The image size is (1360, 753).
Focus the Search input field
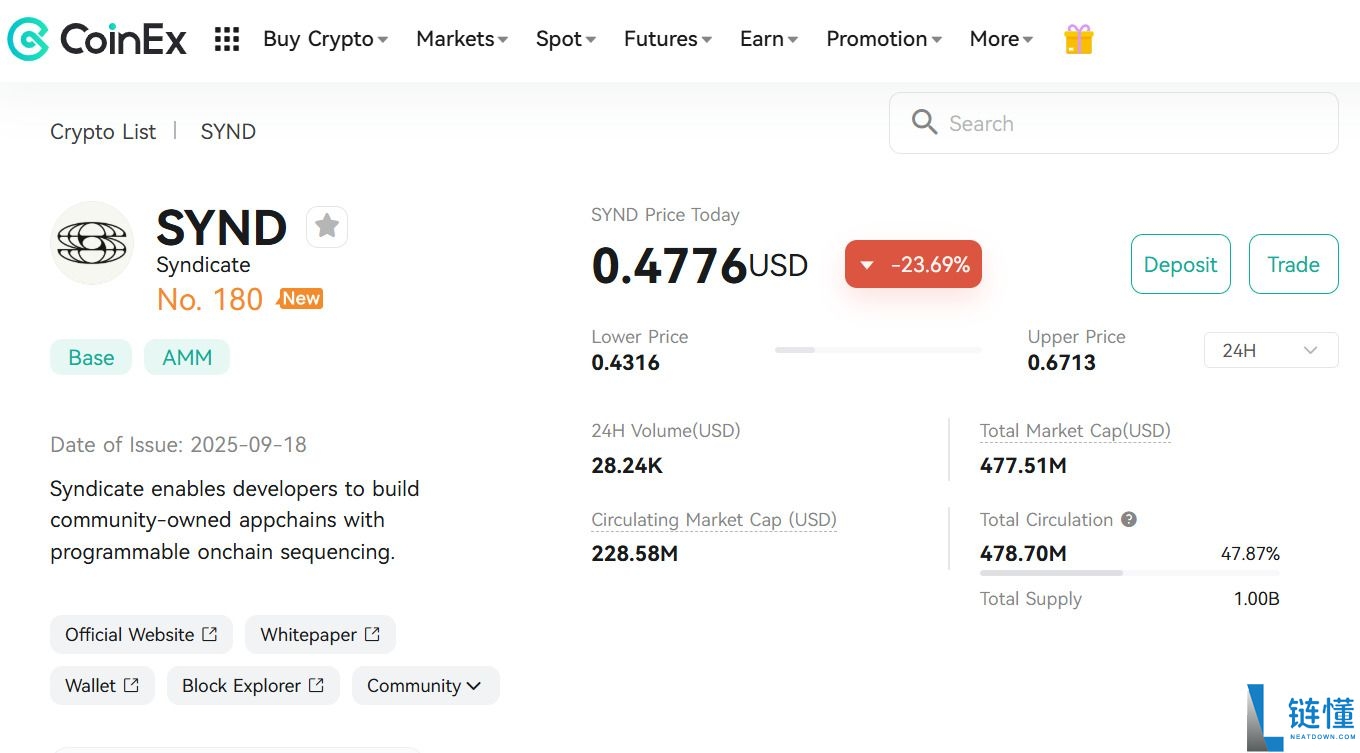[1113, 123]
